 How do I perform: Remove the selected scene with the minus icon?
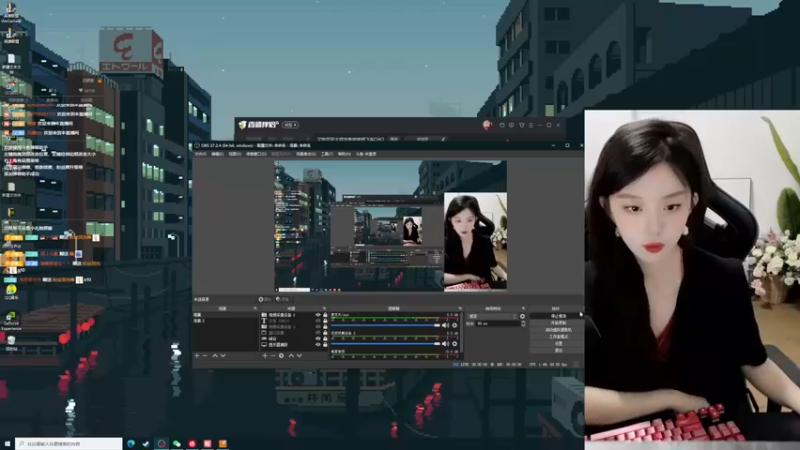205,356
